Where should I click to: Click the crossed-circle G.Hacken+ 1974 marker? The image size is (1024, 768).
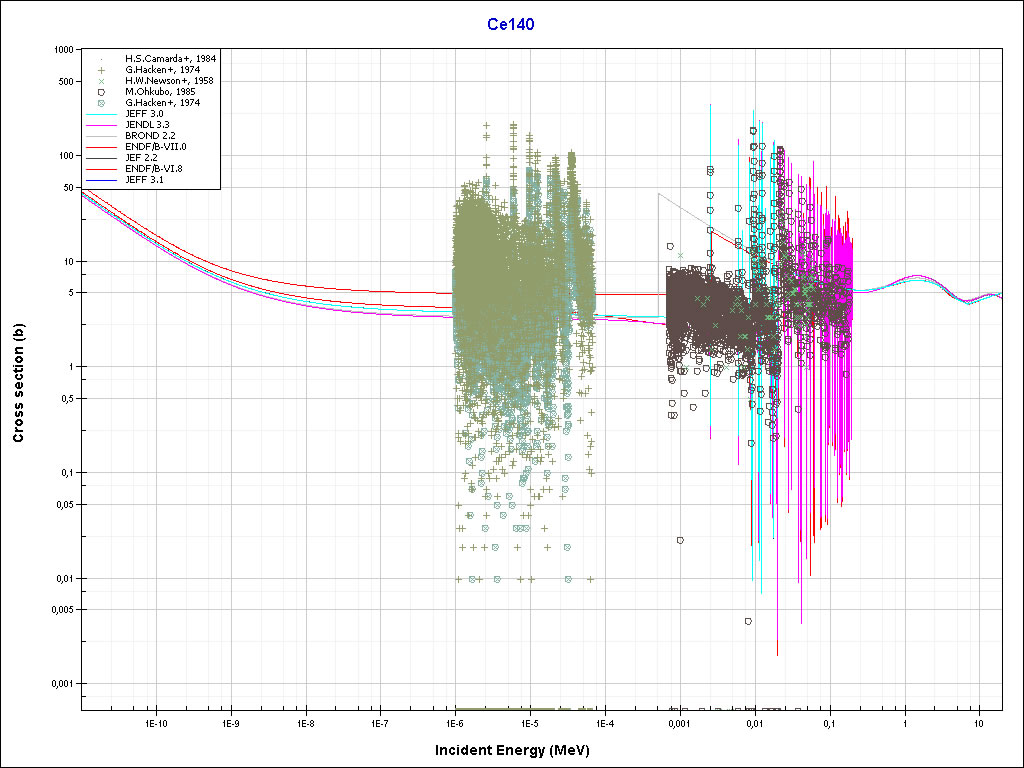click(101, 102)
